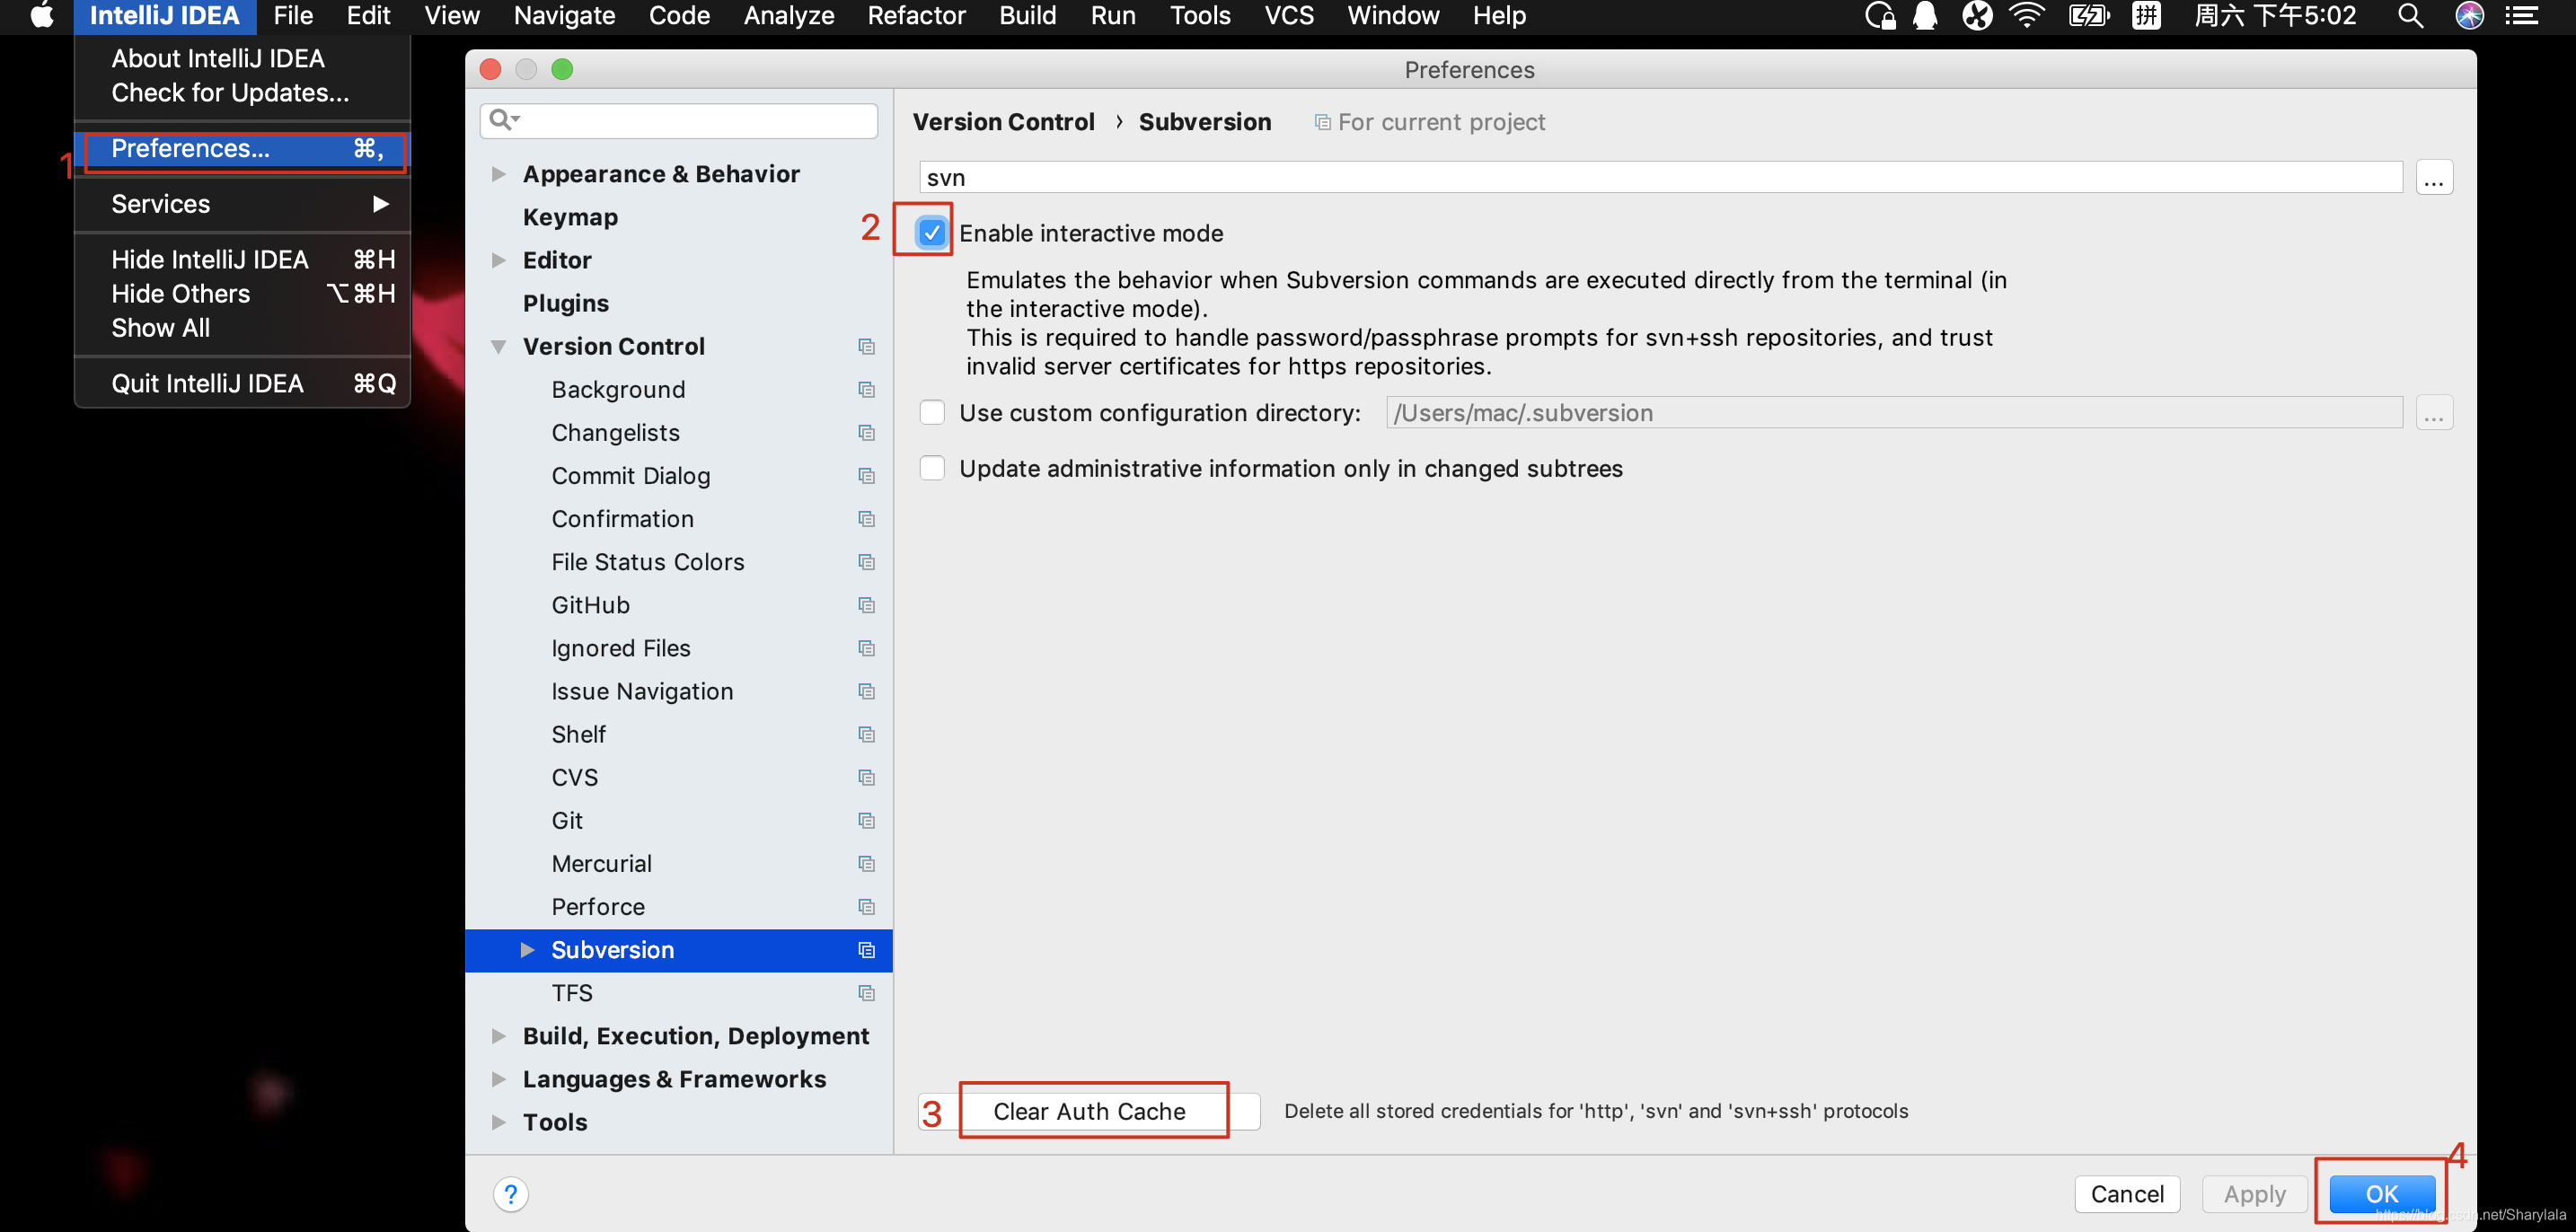Click the OK button
The width and height of the screenshot is (2576, 1232).
(2381, 1193)
